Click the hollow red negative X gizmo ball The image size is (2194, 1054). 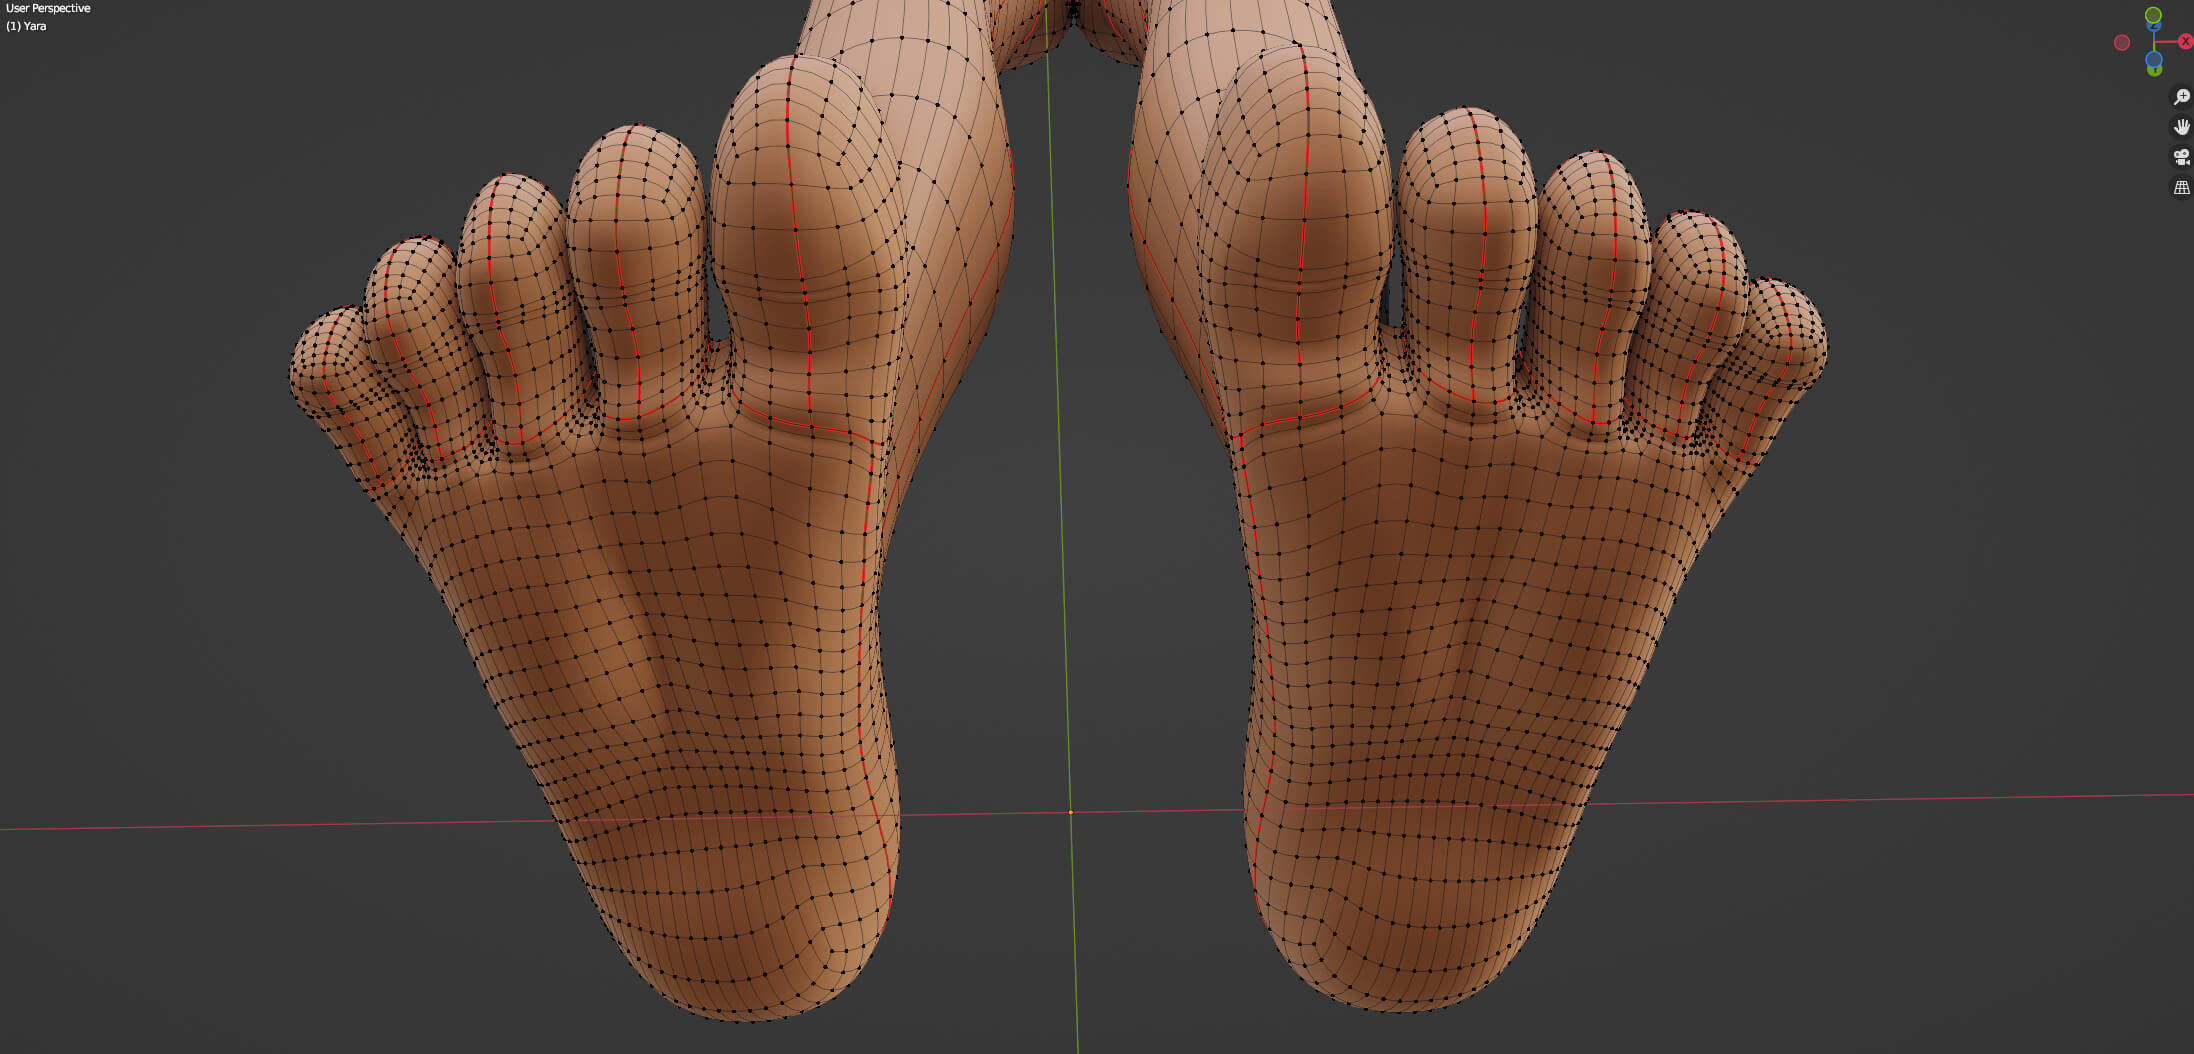pyautogui.click(x=2122, y=42)
